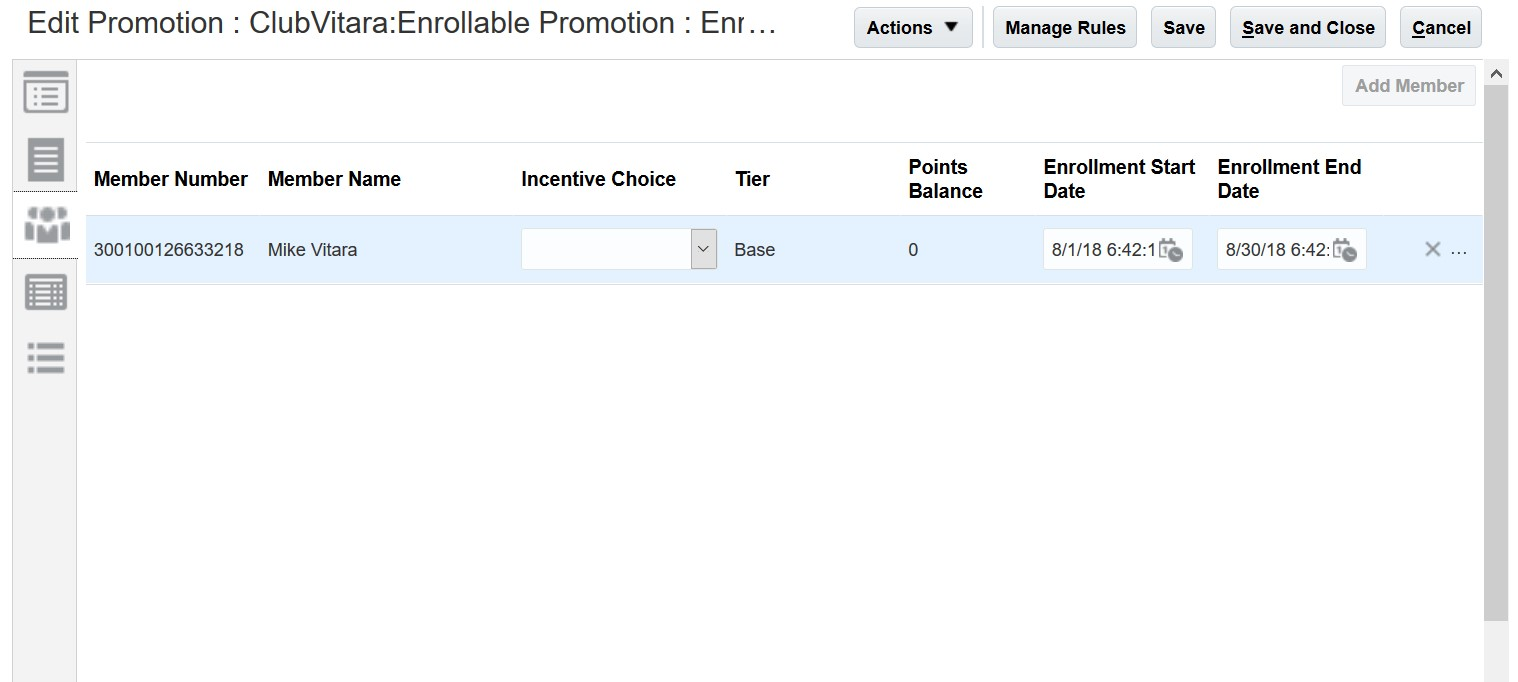Click the Save button

(x=1183, y=28)
